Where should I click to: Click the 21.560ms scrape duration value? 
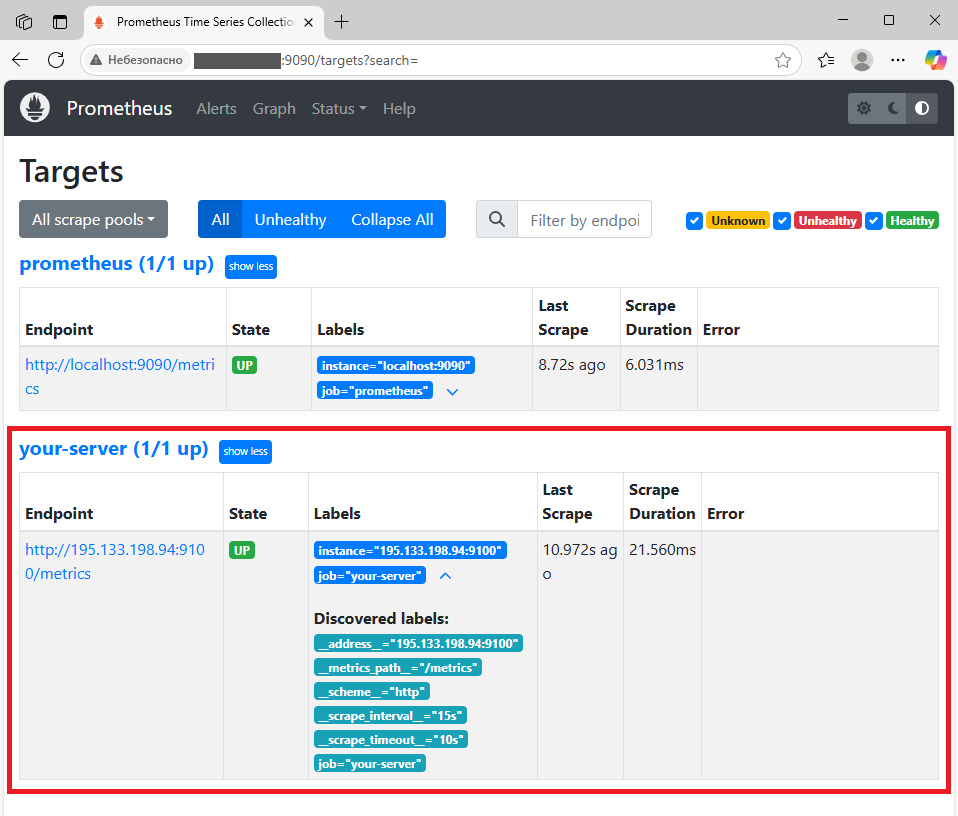pyautogui.click(x=662, y=550)
